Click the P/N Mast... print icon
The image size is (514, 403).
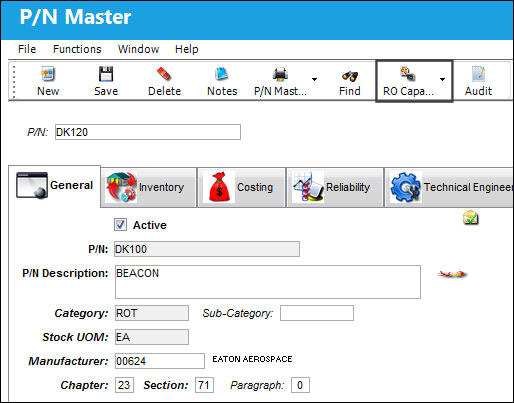[280, 74]
